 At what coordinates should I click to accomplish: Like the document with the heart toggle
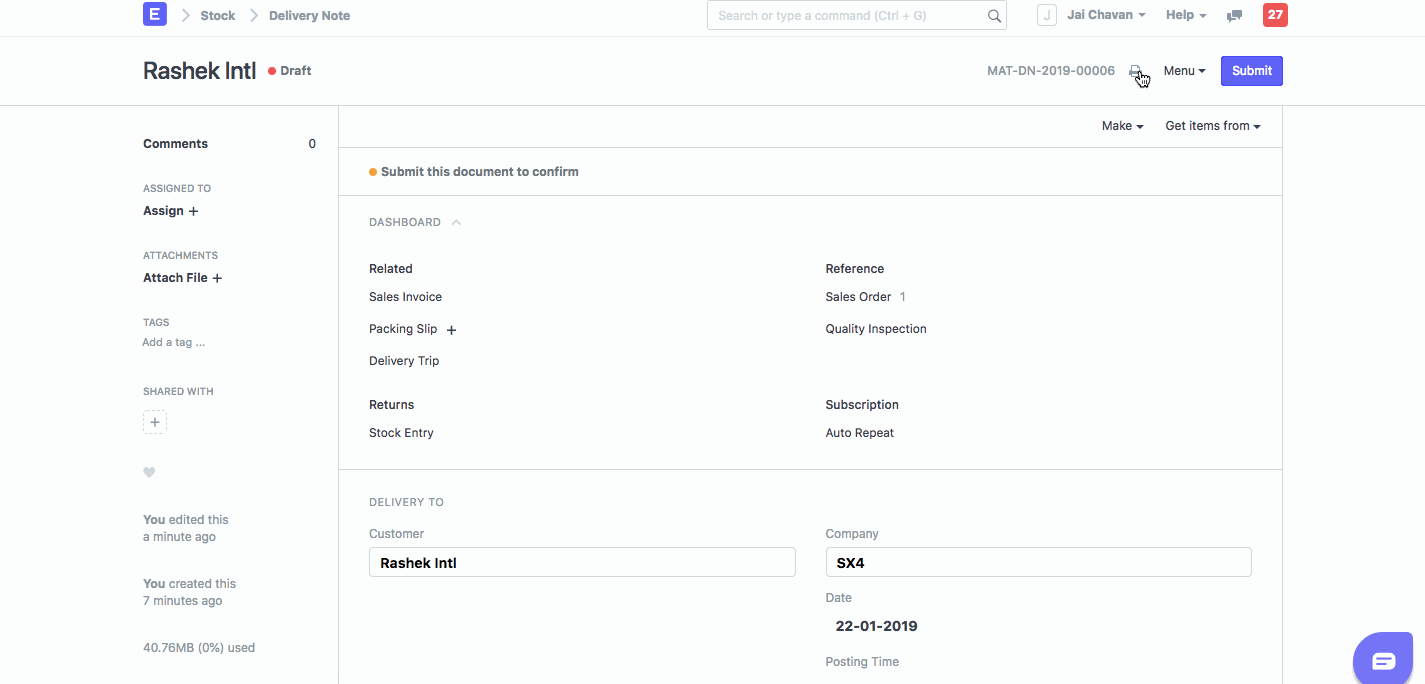tap(149, 472)
